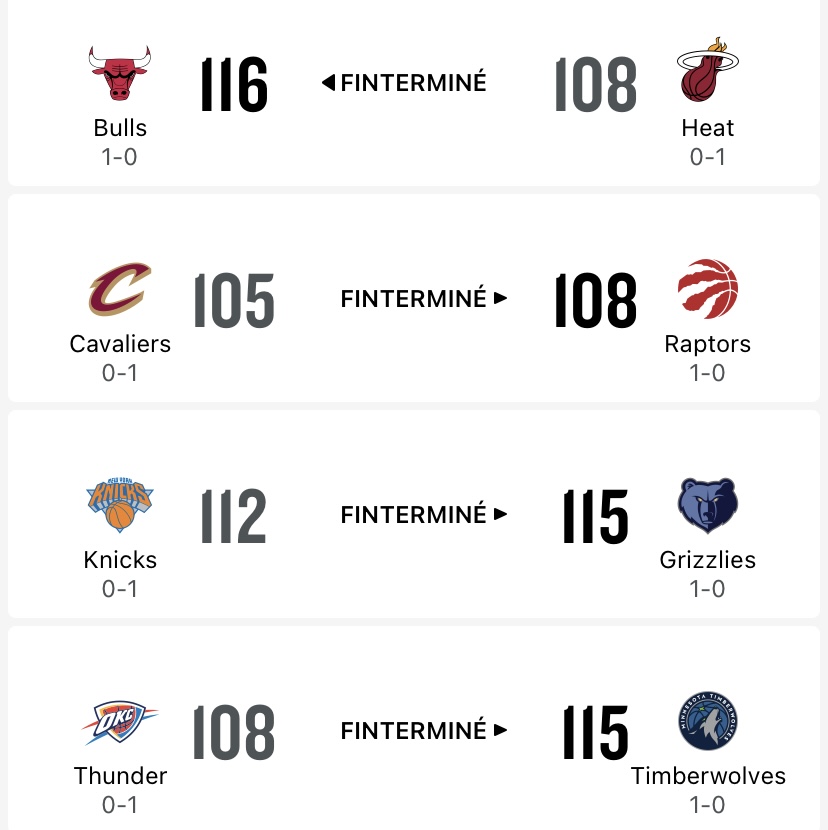This screenshot has width=828, height=830.
Task: Select the Bulls score 116
Action: [234, 84]
